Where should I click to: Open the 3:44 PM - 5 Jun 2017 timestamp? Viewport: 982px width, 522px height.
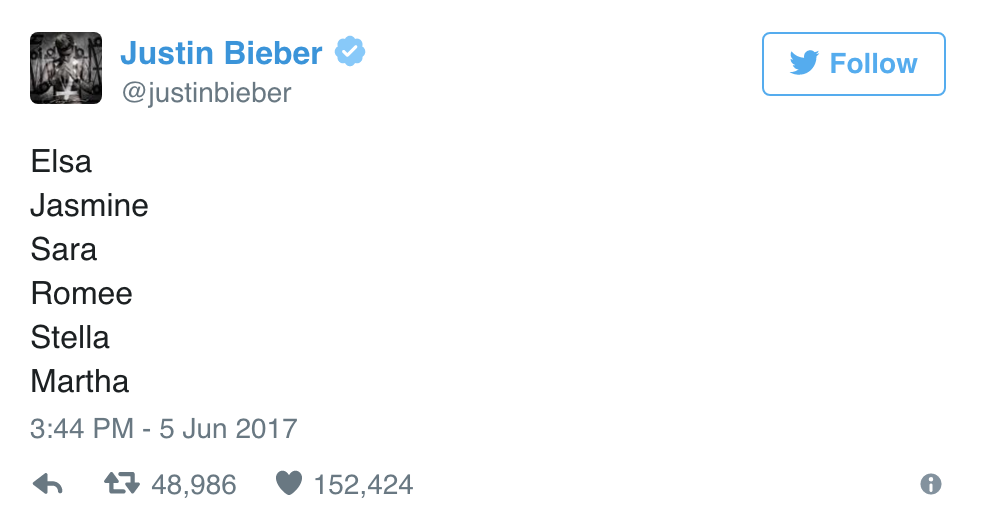point(164,429)
